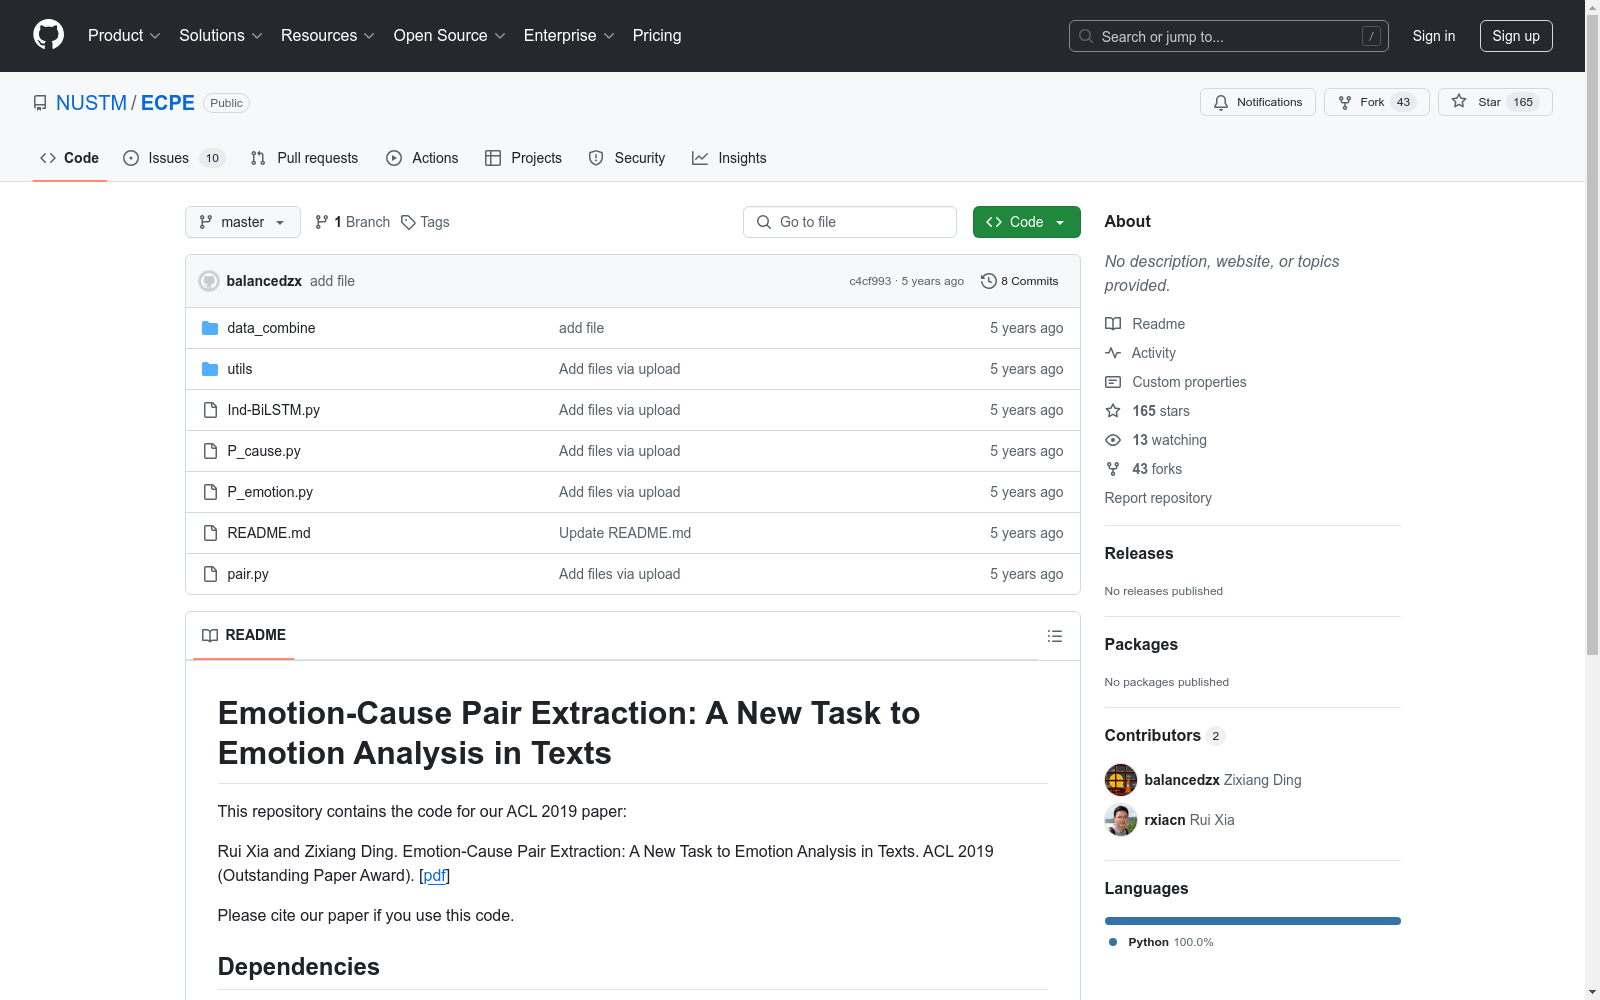Viewport: 1600px width, 1000px height.
Task: Open balancedzx contributor avatar
Action: click(1121, 780)
